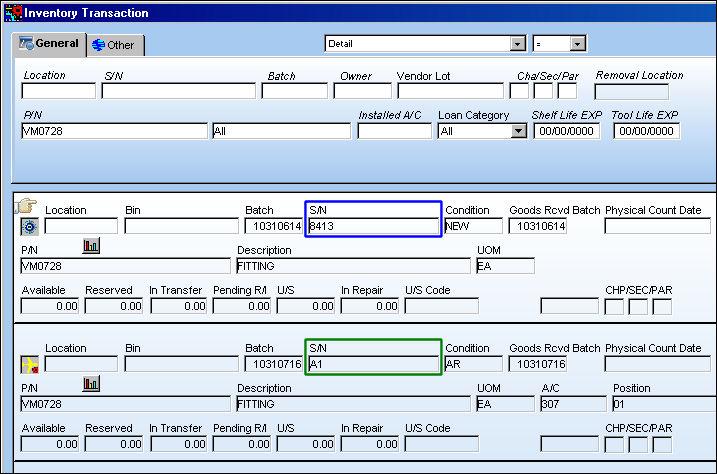Expand the Detail dropdown
Viewport: 717px width, 474px height.
tap(518, 44)
